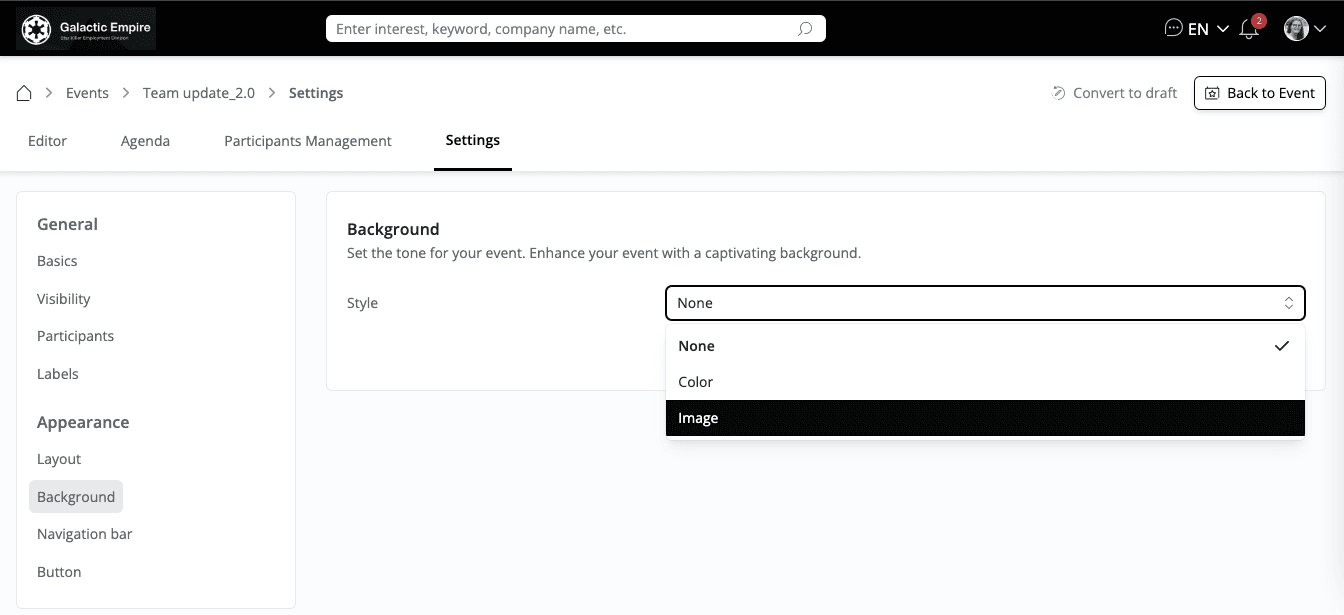The height and width of the screenshot is (615, 1344).
Task: Open the notifications bell
Action: [1249, 29]
